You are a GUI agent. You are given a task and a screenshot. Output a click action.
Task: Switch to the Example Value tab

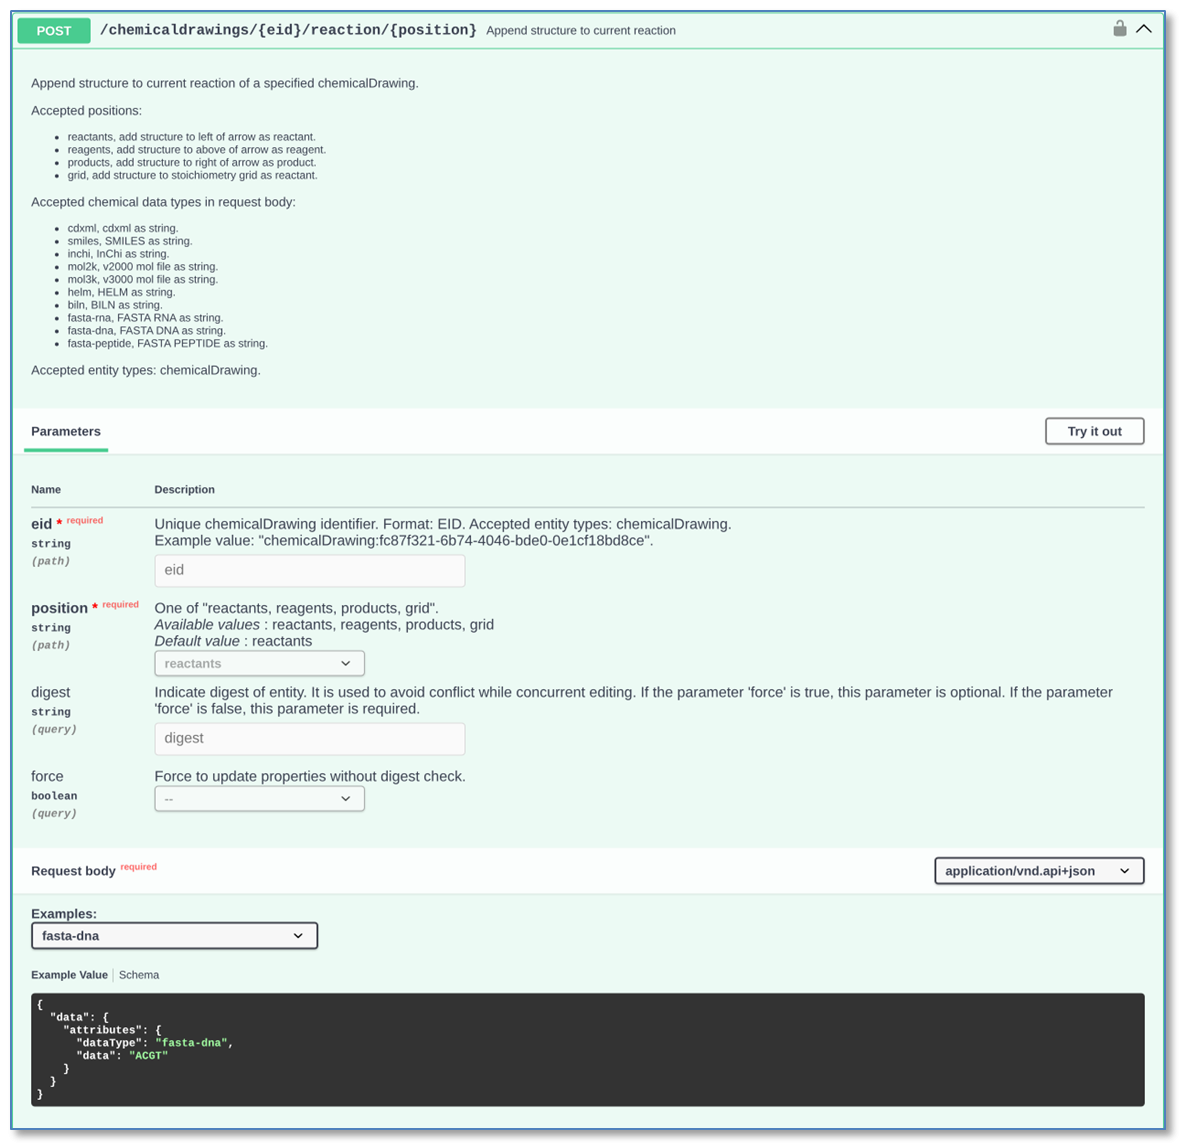tap(69, 975)
